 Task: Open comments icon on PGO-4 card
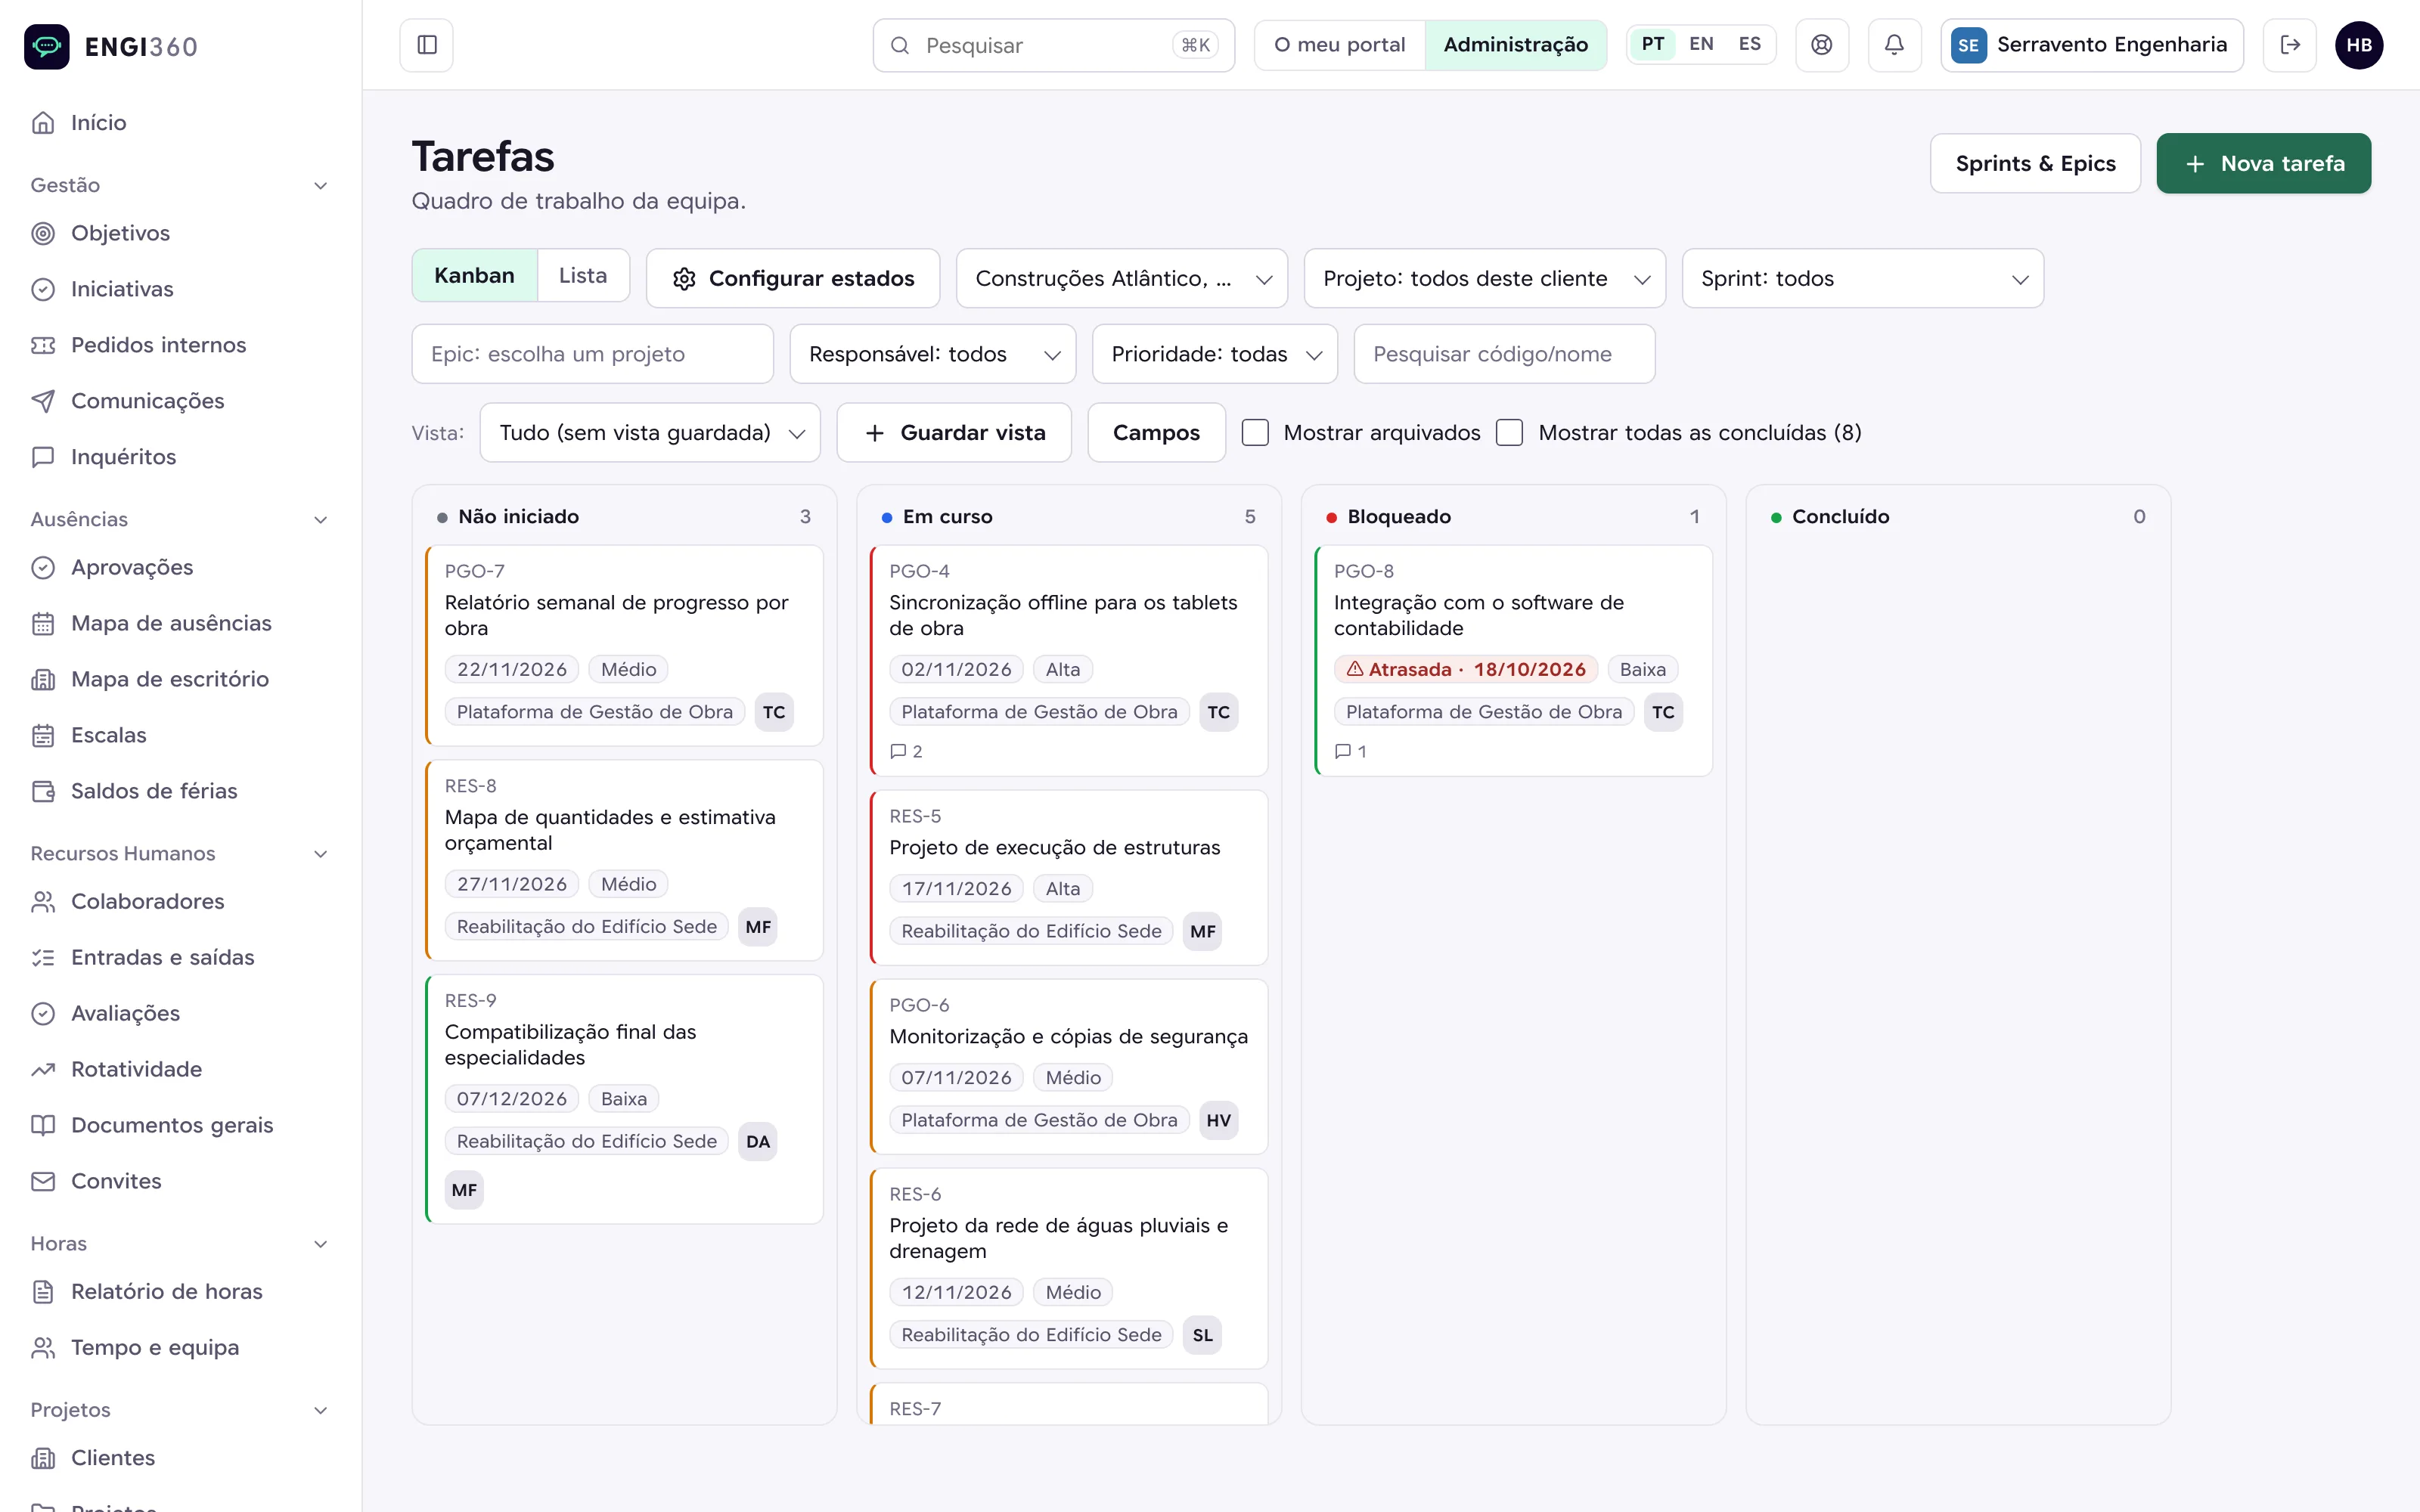pyautogui.click(x=898, y=751)
